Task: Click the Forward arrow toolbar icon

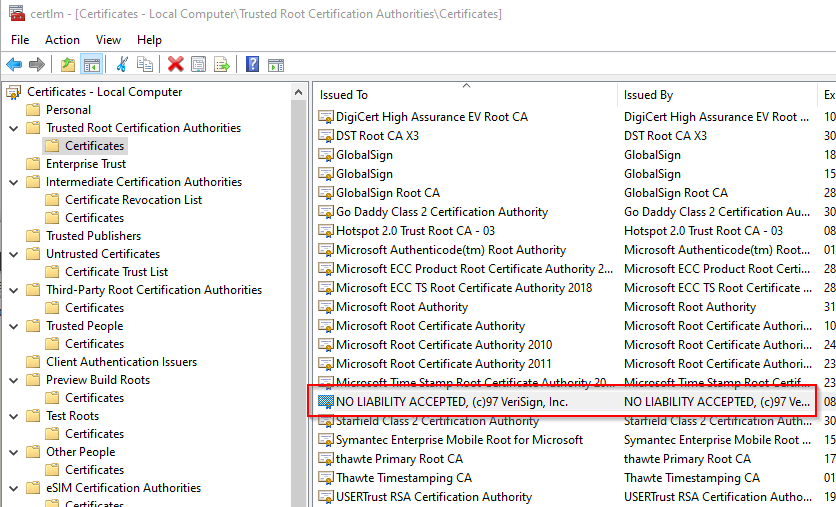Action: pyautogui.click(x=37, y=65)
